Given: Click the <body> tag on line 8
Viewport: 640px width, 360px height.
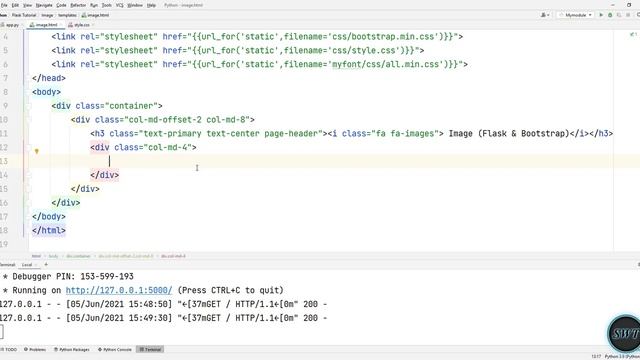Looking at the screenshot, I should [x=46, y=92].
